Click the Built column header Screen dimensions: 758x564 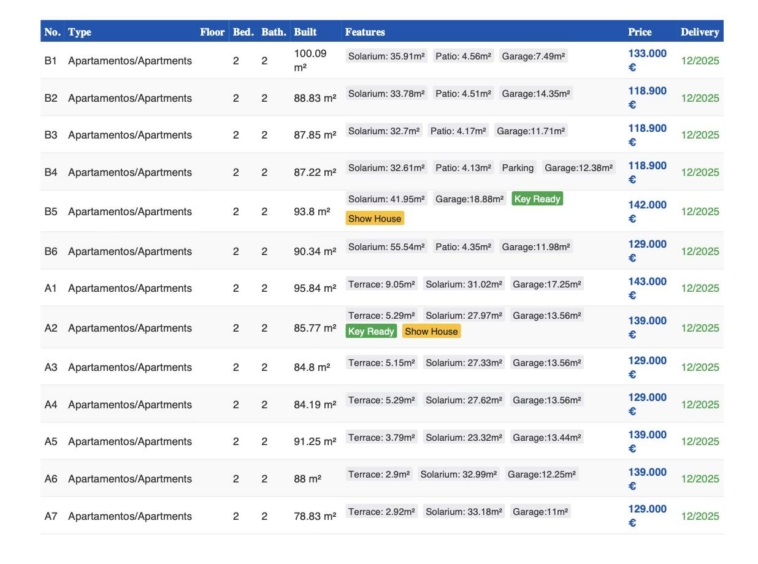tap(305, 32)
